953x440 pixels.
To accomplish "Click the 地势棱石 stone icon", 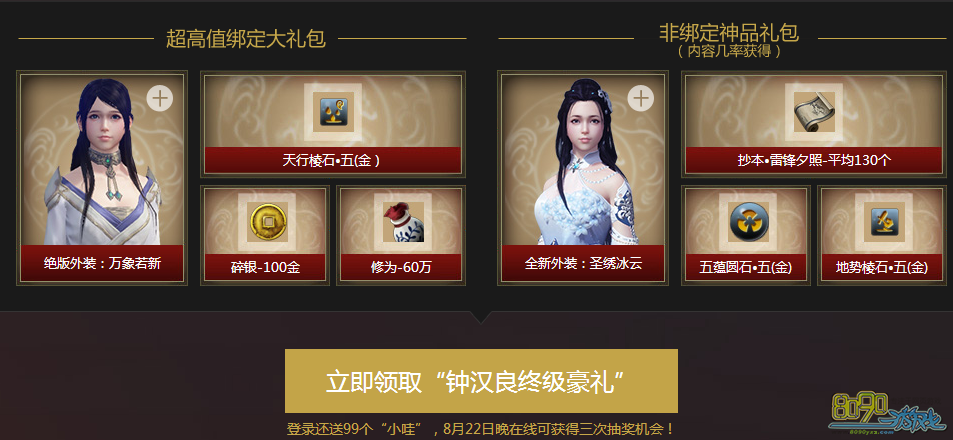I will coord(884,222).
